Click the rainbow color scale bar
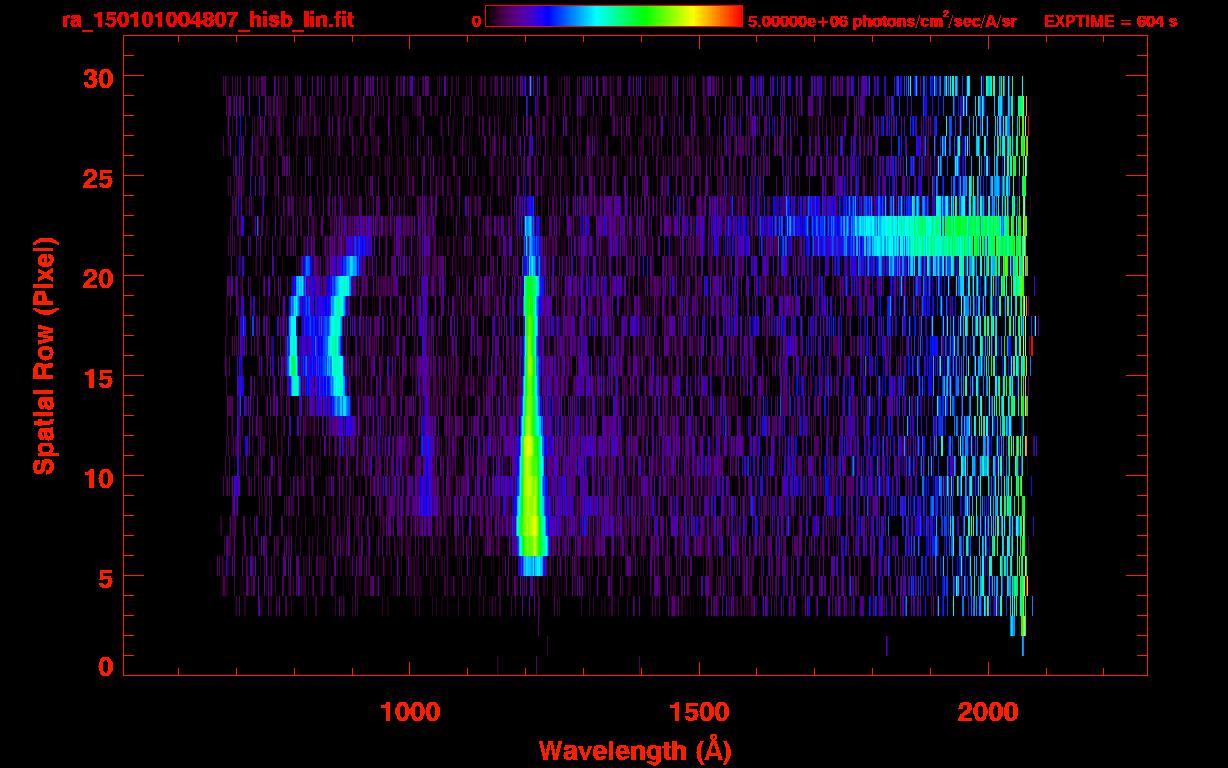The width and height of the screenshot is (1228, 768). (613, 16)
